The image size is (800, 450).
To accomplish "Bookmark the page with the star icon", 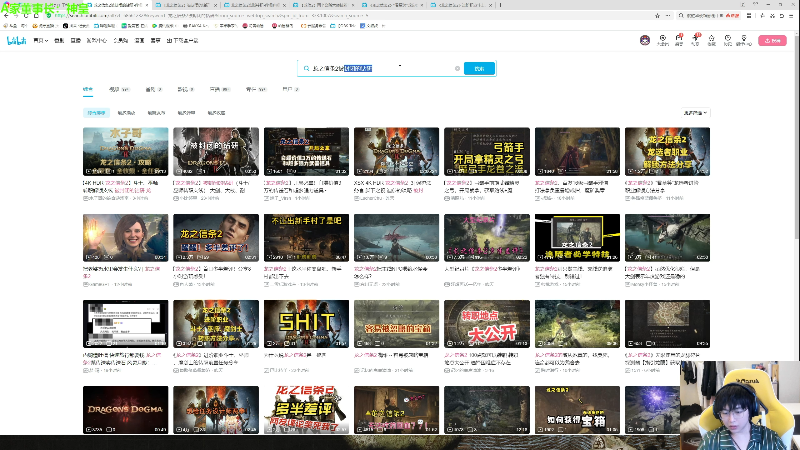I will coord(657,16).
